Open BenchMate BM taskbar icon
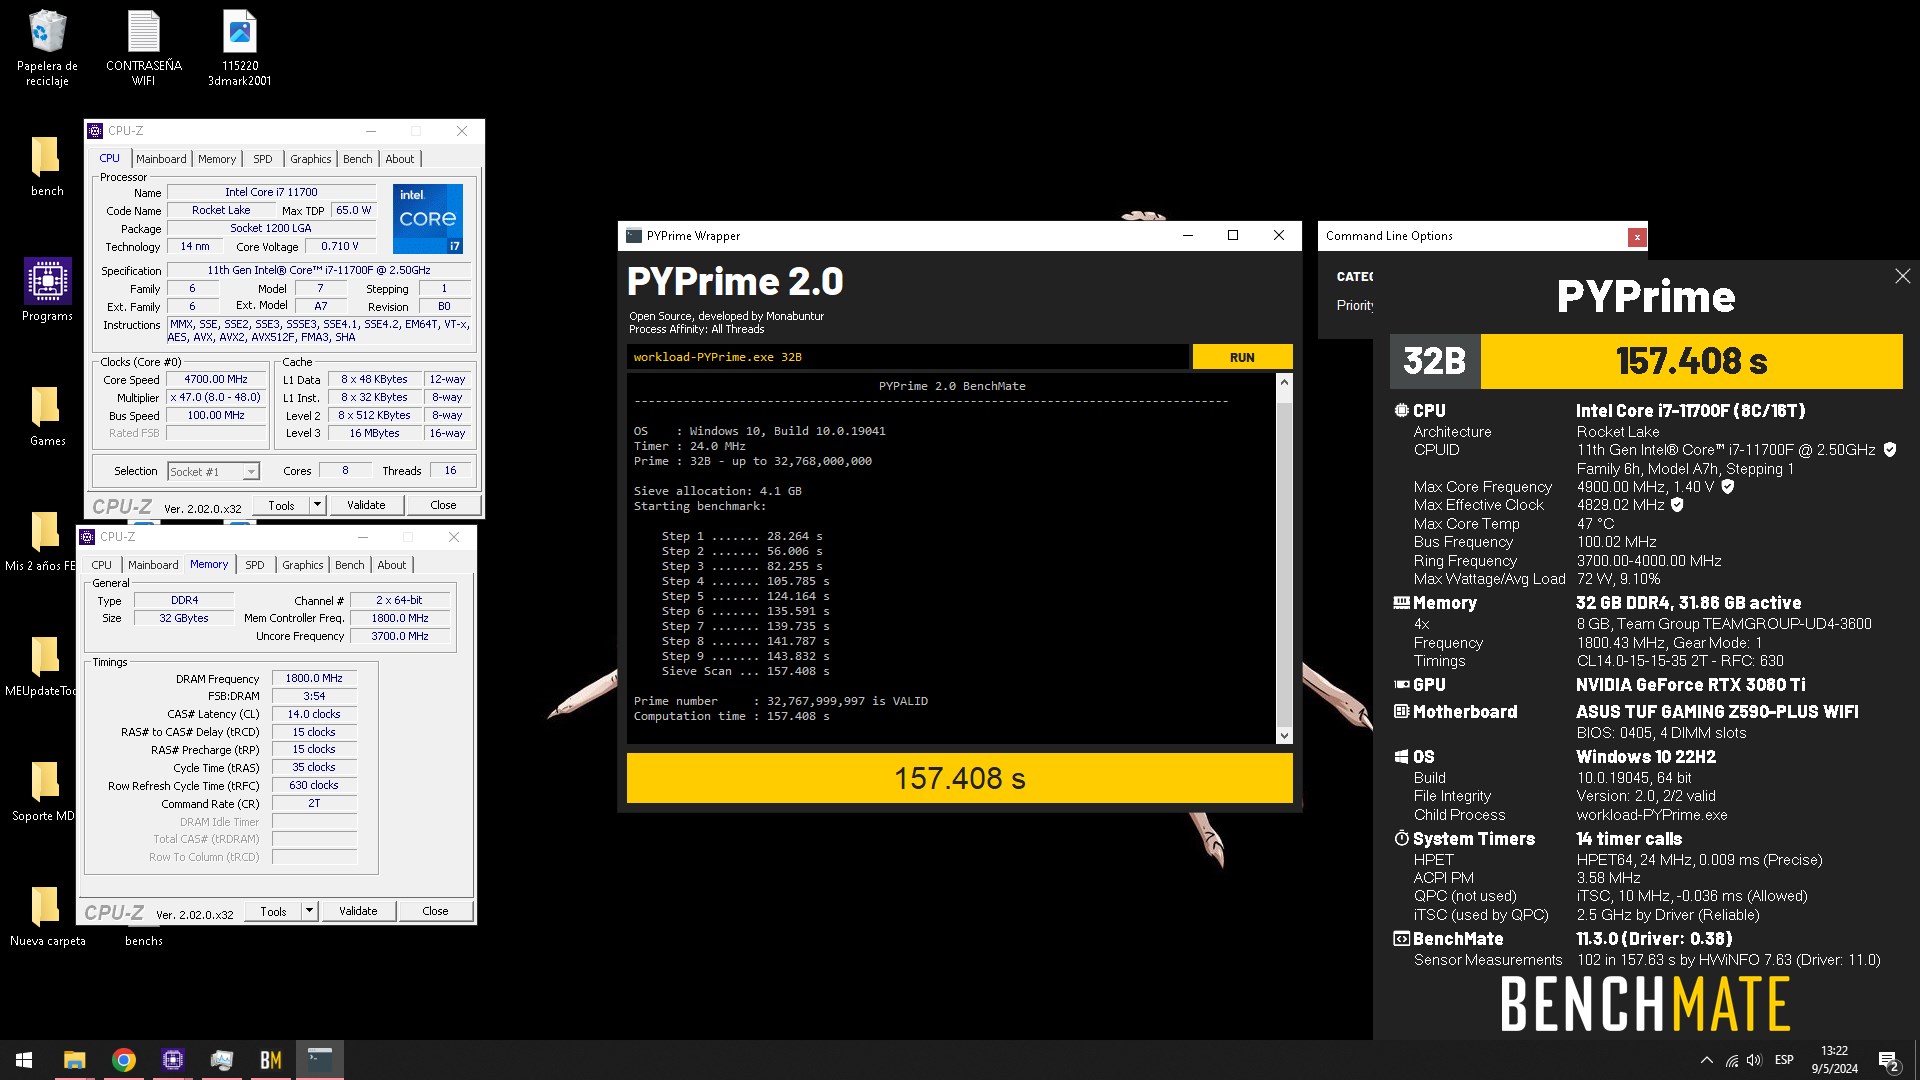This screenshot has height=1080, width=1920. [271, 1060]
